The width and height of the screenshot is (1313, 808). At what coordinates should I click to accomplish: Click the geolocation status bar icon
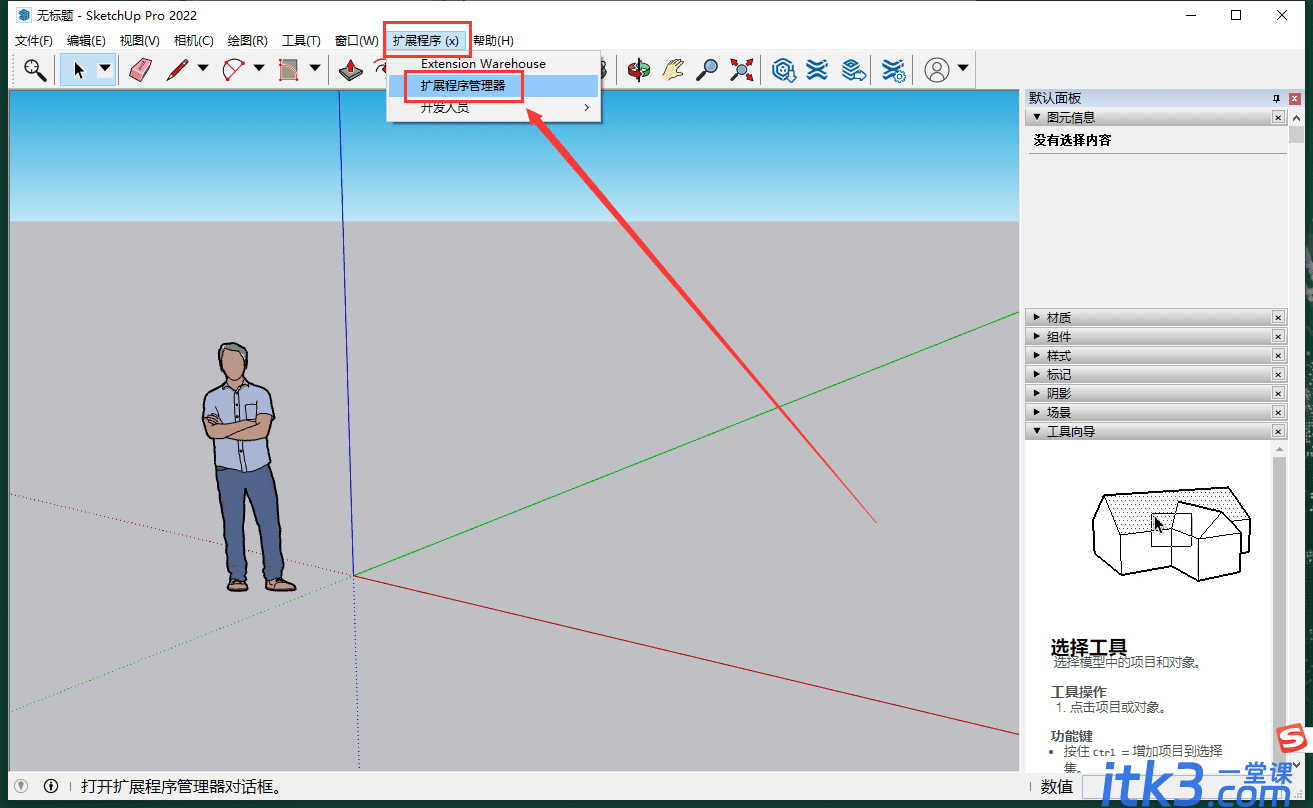pos(21,786)
